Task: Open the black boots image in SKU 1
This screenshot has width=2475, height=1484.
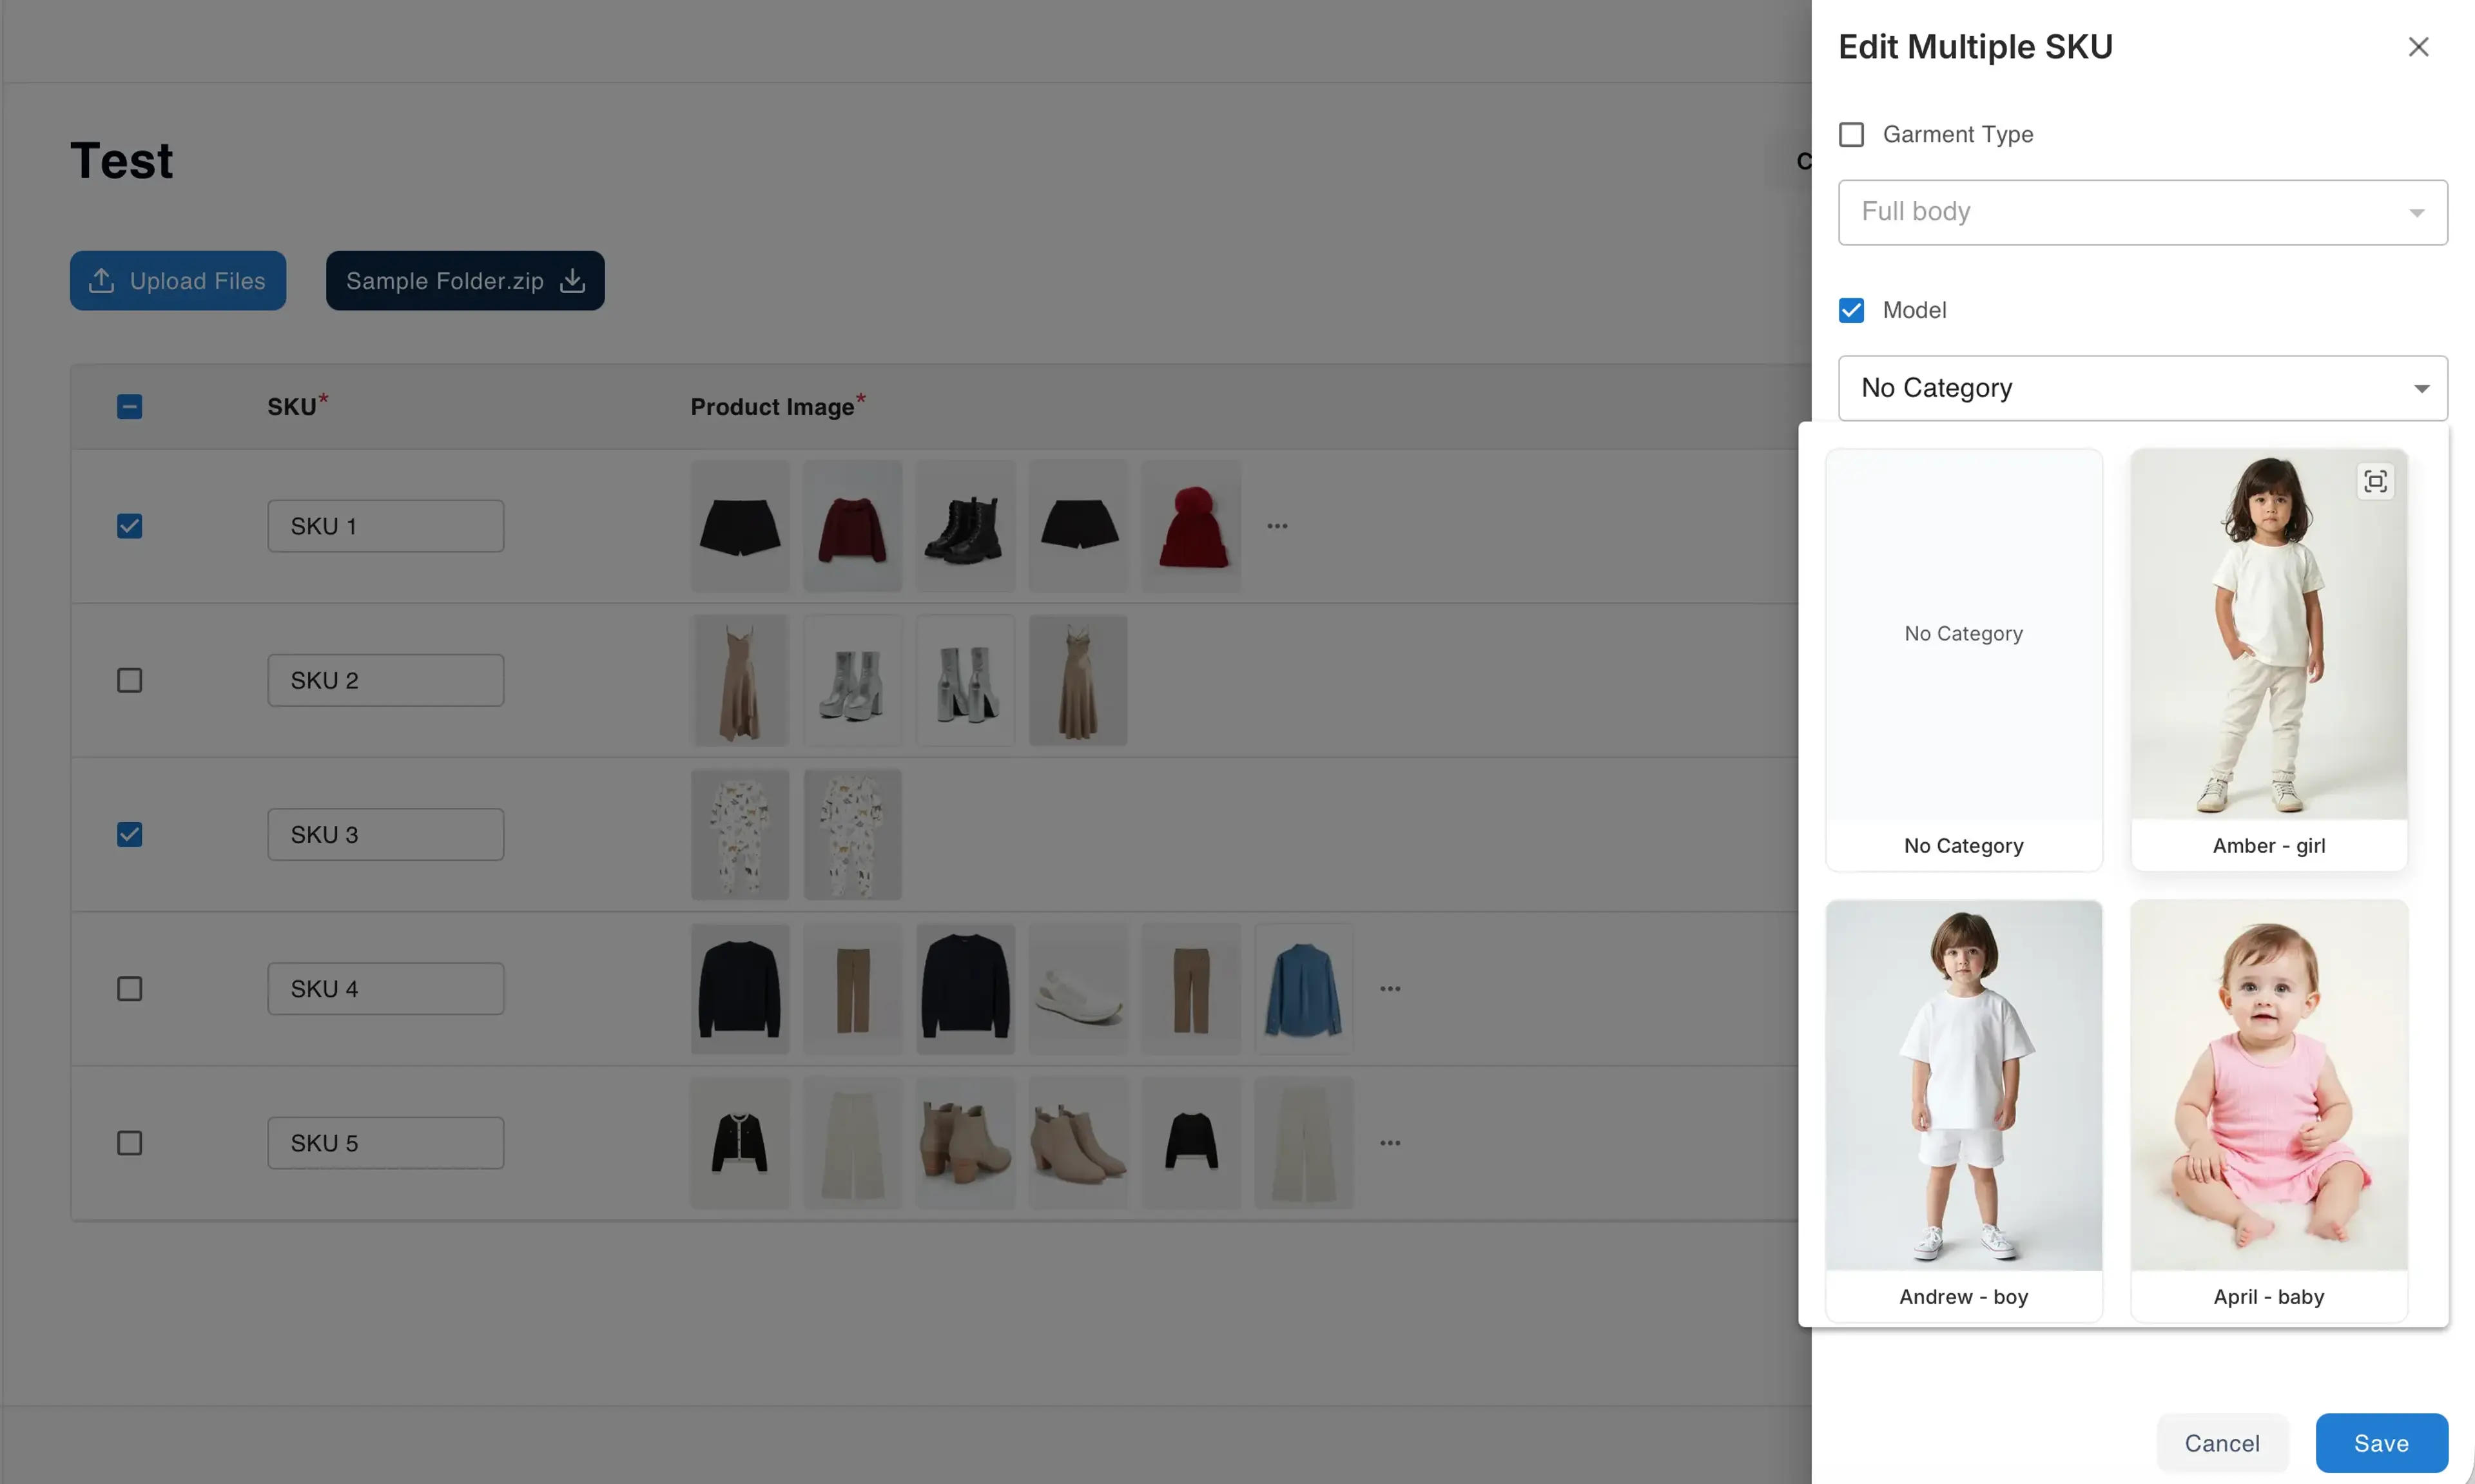Action: click(965, 526)
